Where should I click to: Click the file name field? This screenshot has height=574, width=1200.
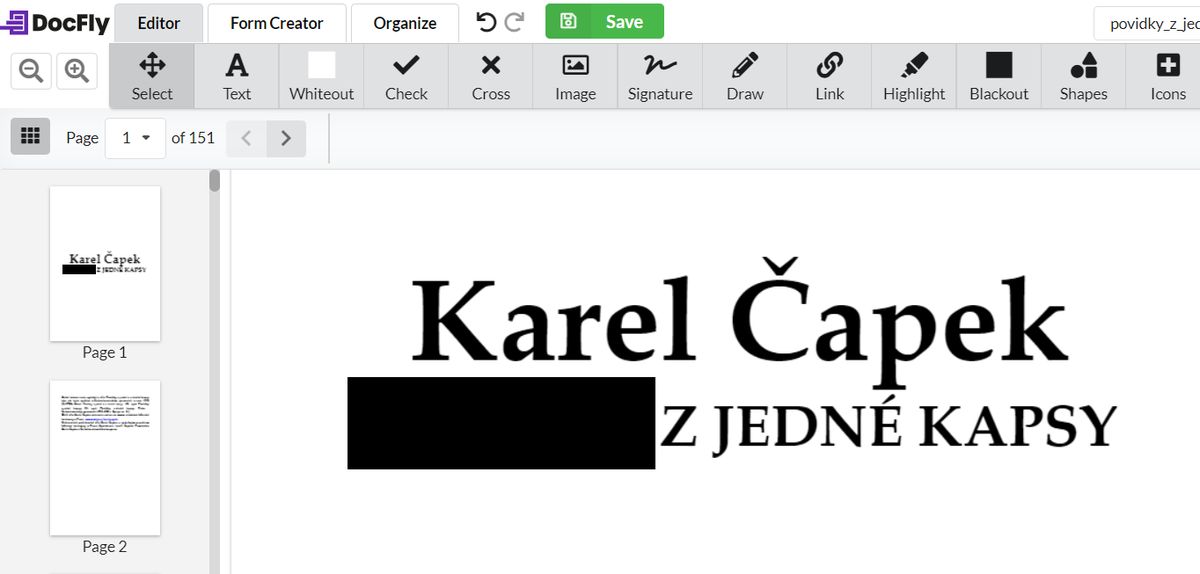[1147, 23]
